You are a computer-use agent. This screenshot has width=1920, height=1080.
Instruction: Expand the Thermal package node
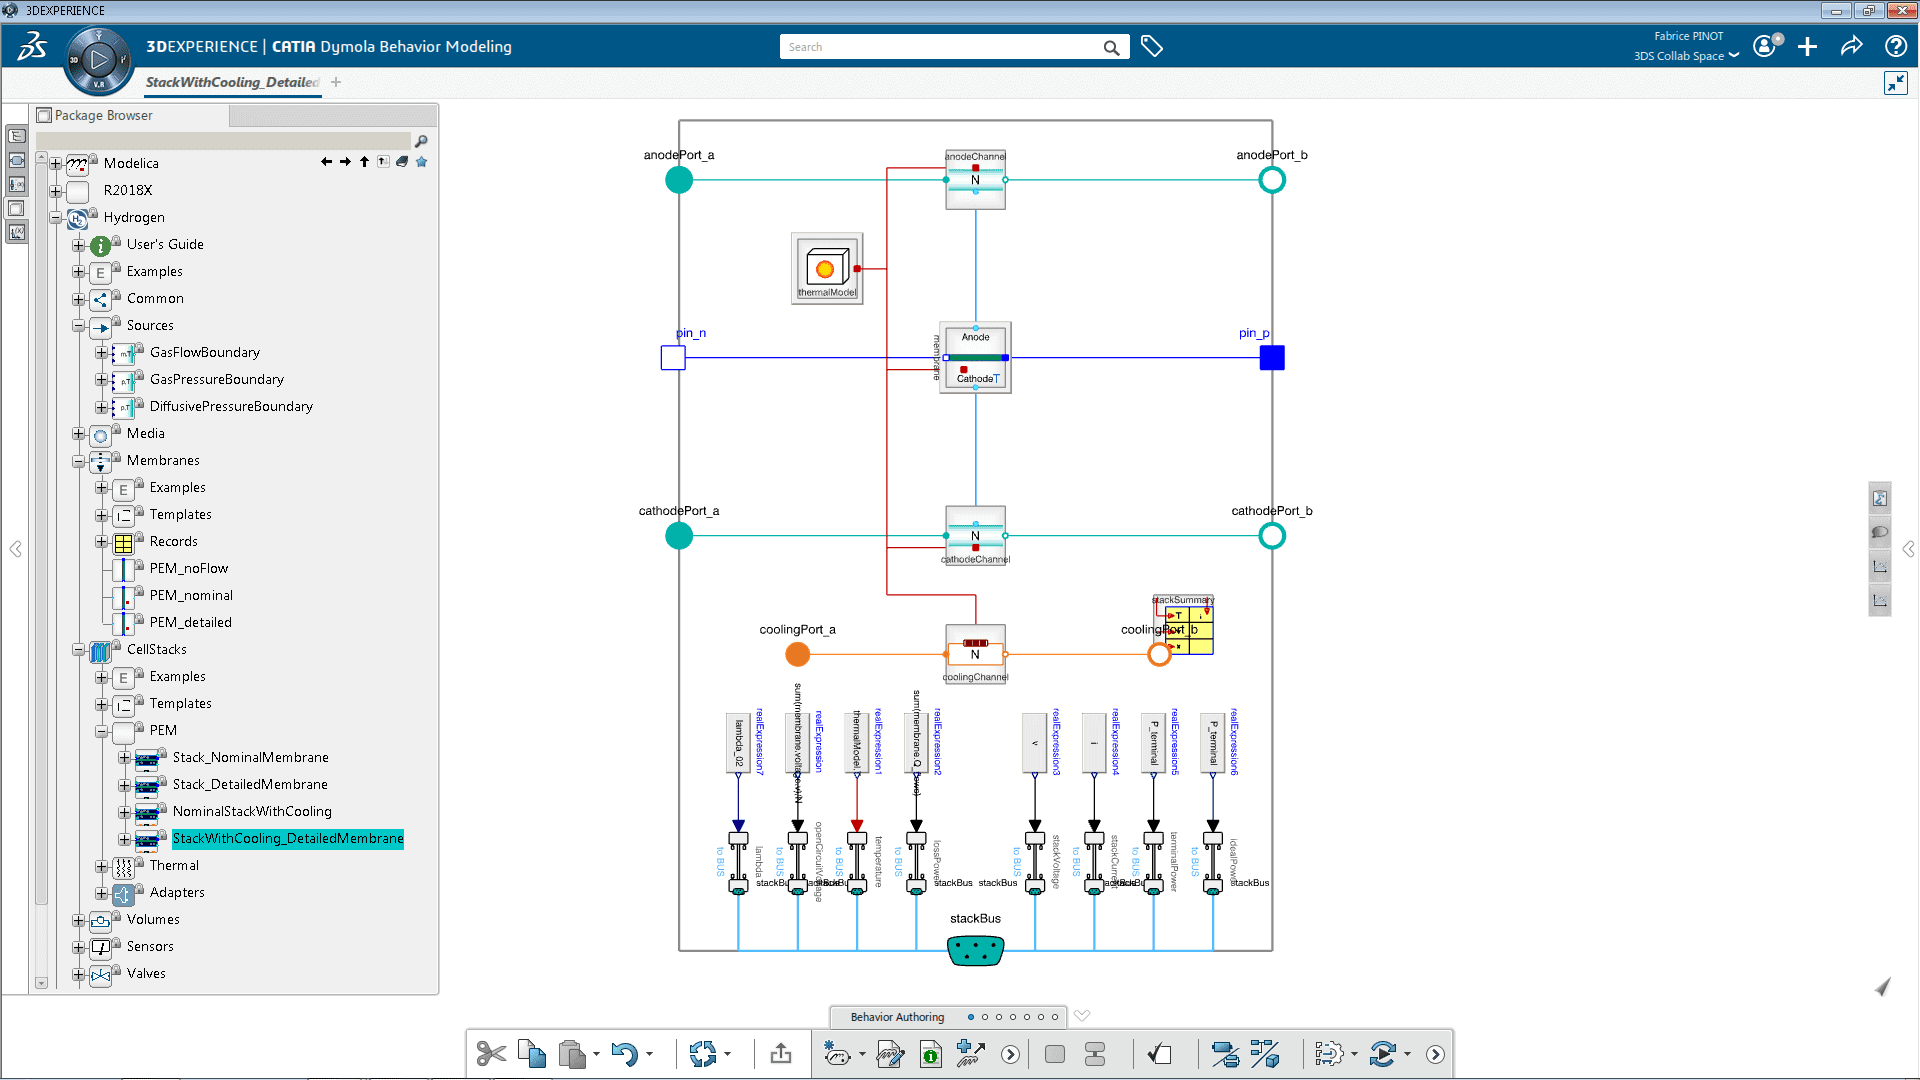coord(101,866)
